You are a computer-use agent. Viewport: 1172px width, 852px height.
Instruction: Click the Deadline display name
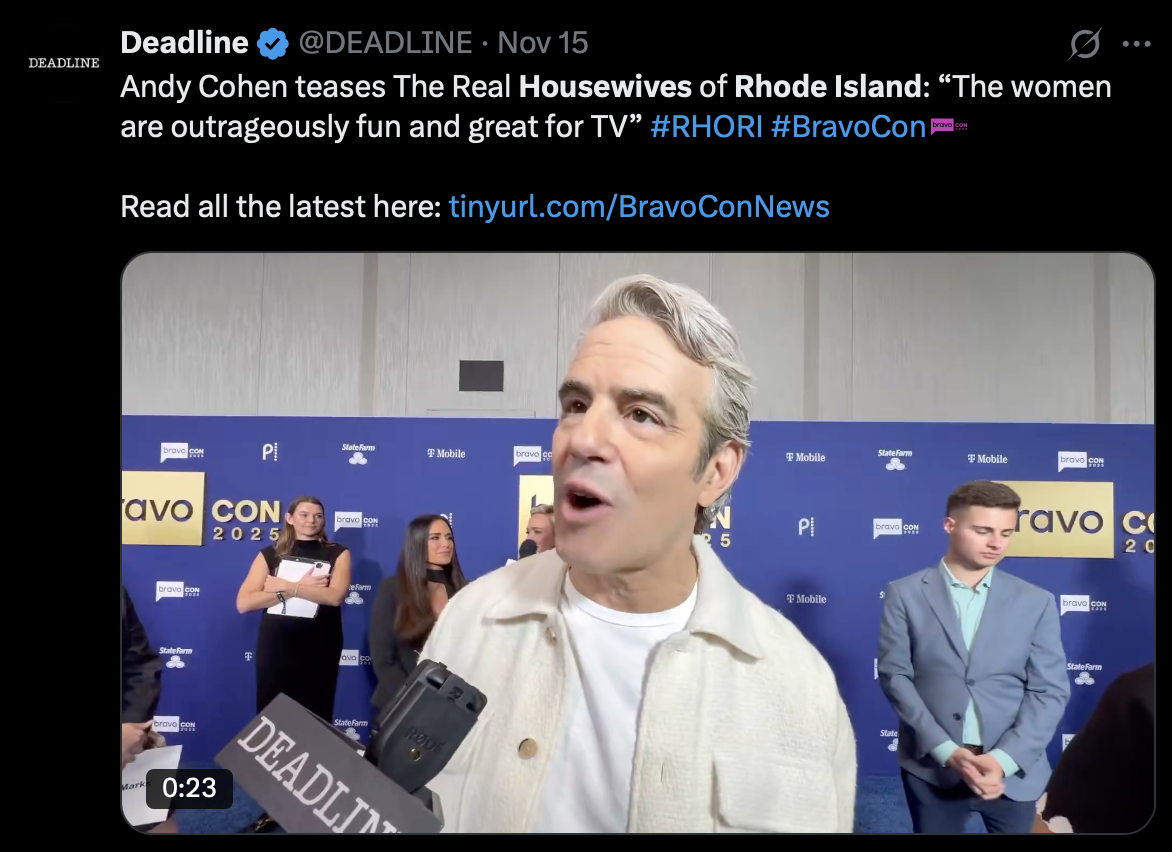[x=185, y=43]
